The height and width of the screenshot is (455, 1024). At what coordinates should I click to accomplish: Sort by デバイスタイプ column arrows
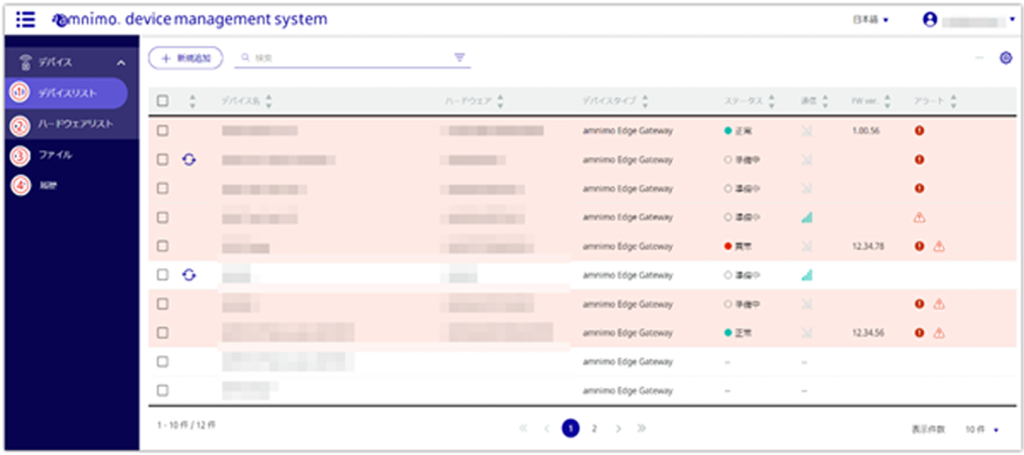(x=645, y=101)
